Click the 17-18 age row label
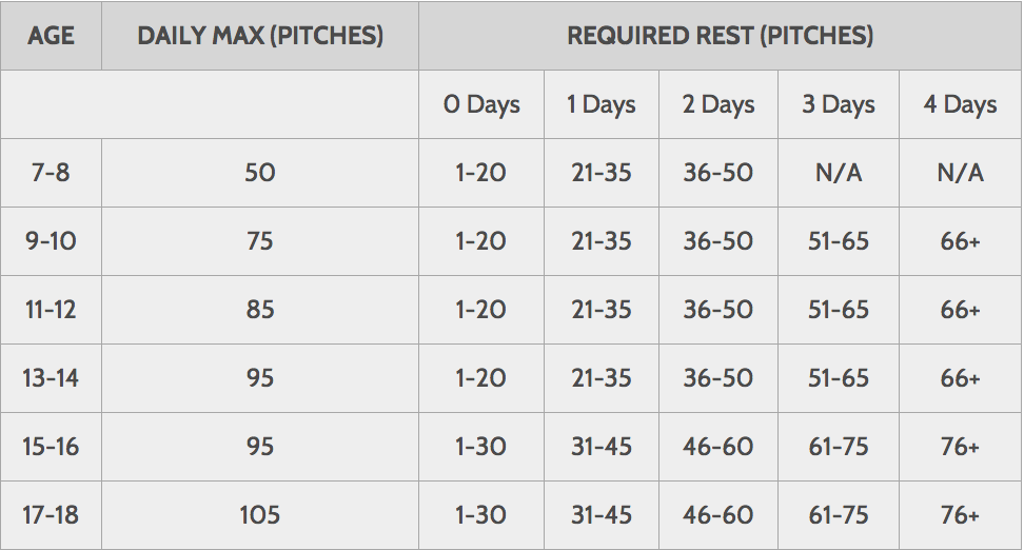The width and height of the screenshot is (1024, 550). (x=51, y=516)
